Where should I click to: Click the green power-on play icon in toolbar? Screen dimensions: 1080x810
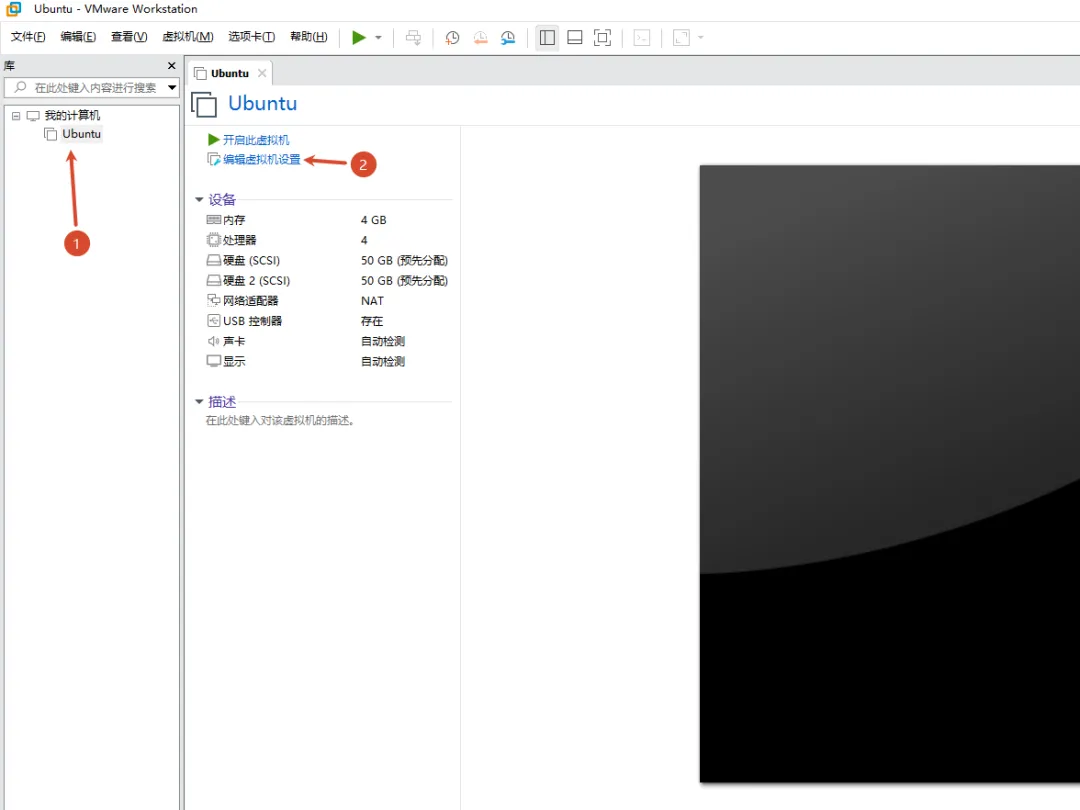pyautogui.click(x=358, y=37)
